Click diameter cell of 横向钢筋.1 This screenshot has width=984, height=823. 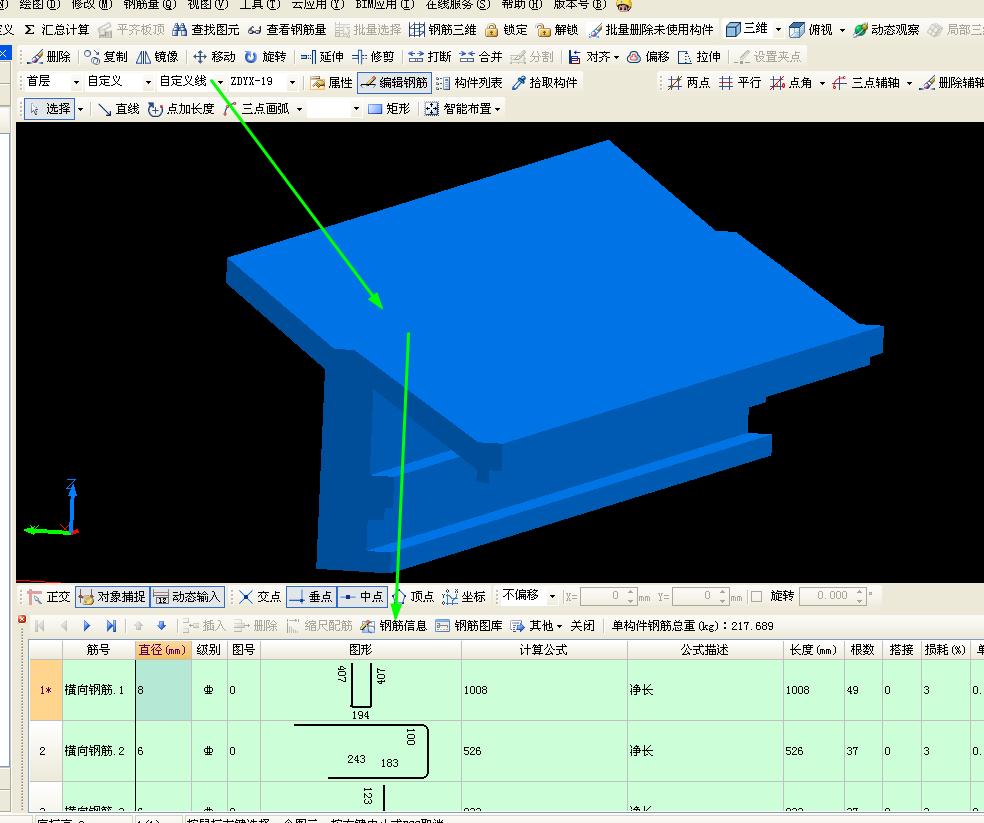tap(163, 690)
